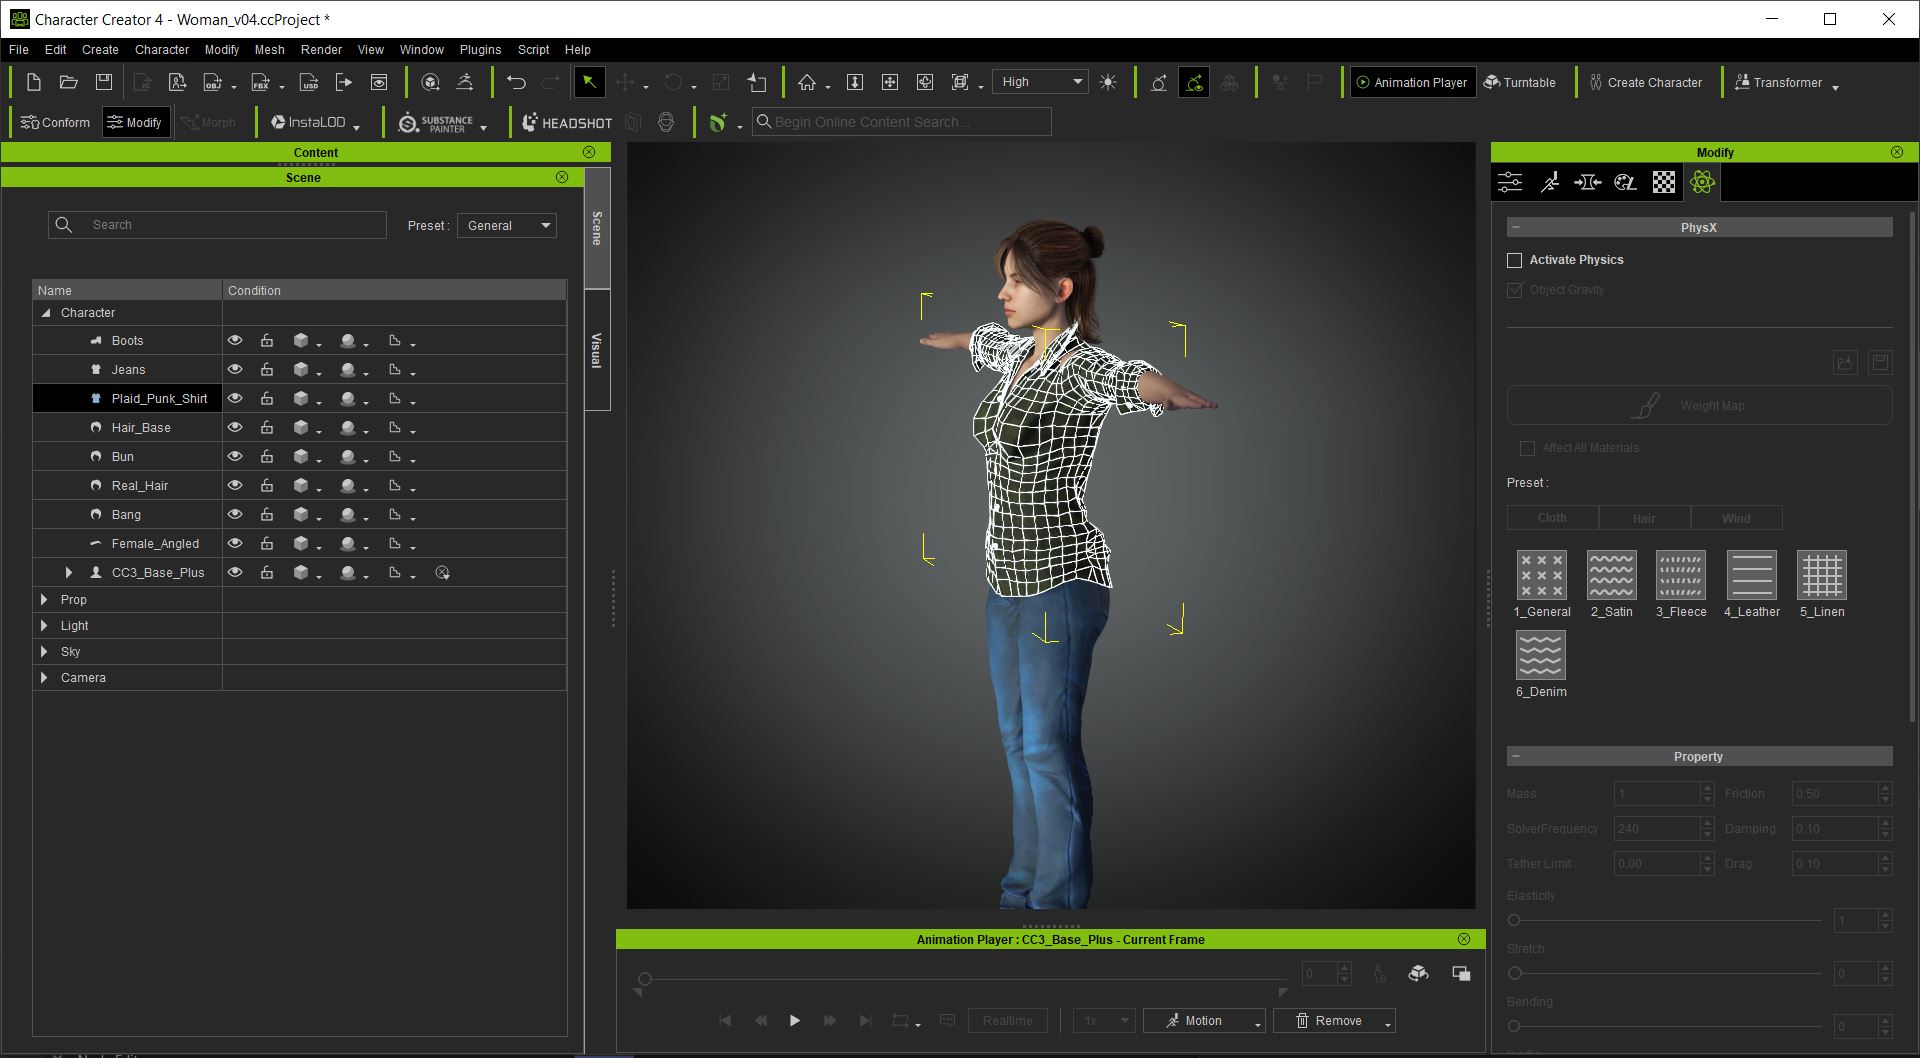Enable the Activate Physics checkbox

1515,260
